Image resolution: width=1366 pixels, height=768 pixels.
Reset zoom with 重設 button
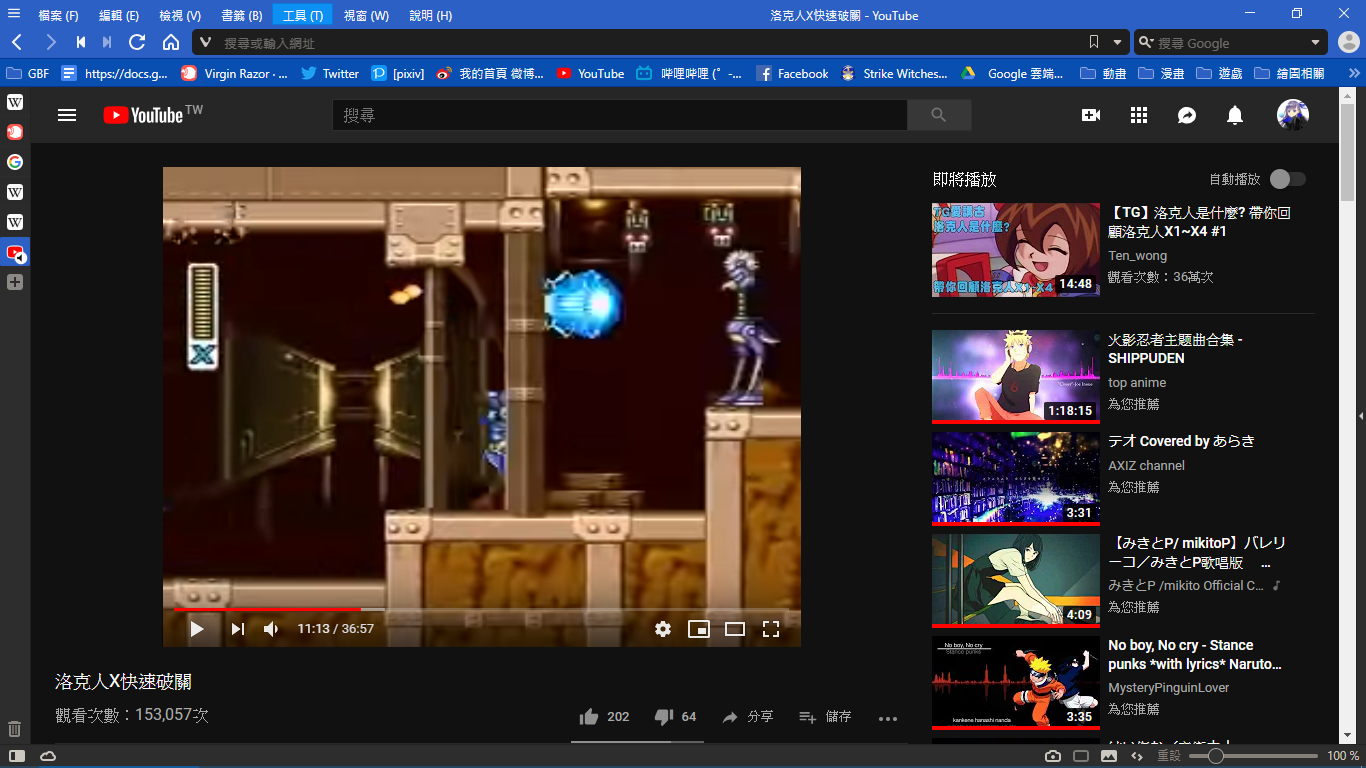pos(1169,756)
